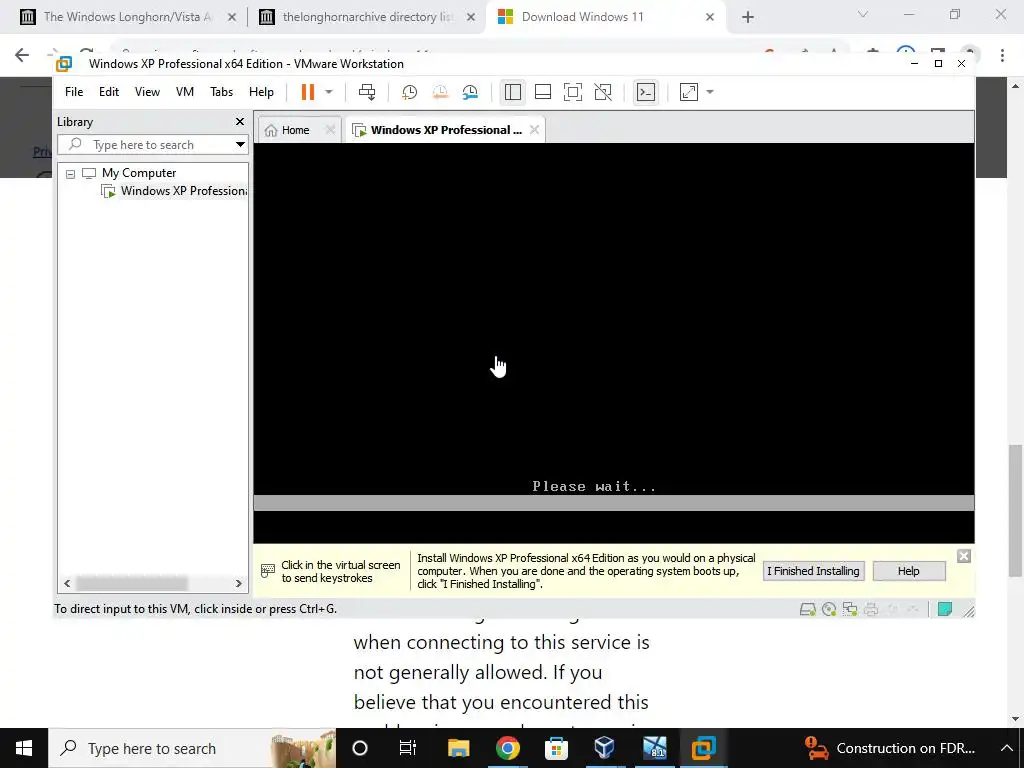Click the teal message log icon
The image size is (1024, 768).
(944, 609)
